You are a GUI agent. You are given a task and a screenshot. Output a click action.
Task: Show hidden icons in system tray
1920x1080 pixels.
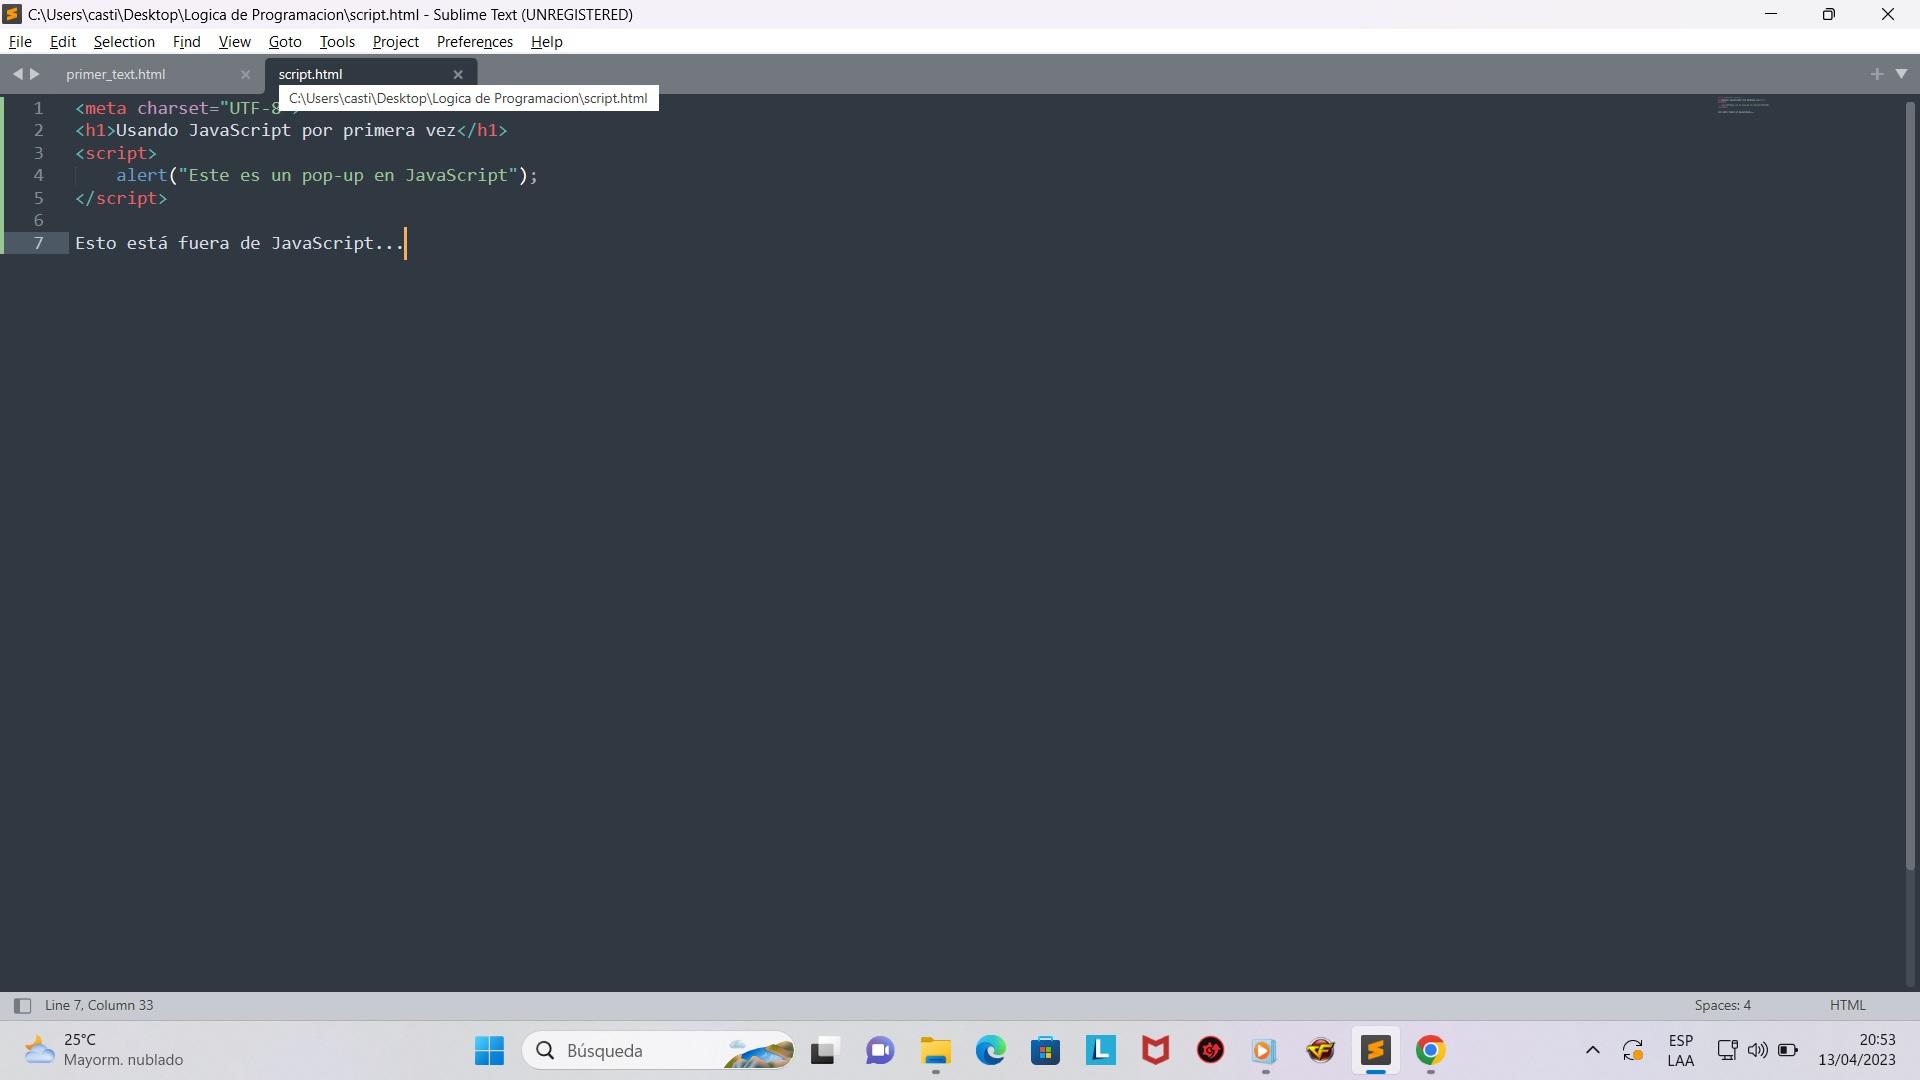point(1593,1051)
